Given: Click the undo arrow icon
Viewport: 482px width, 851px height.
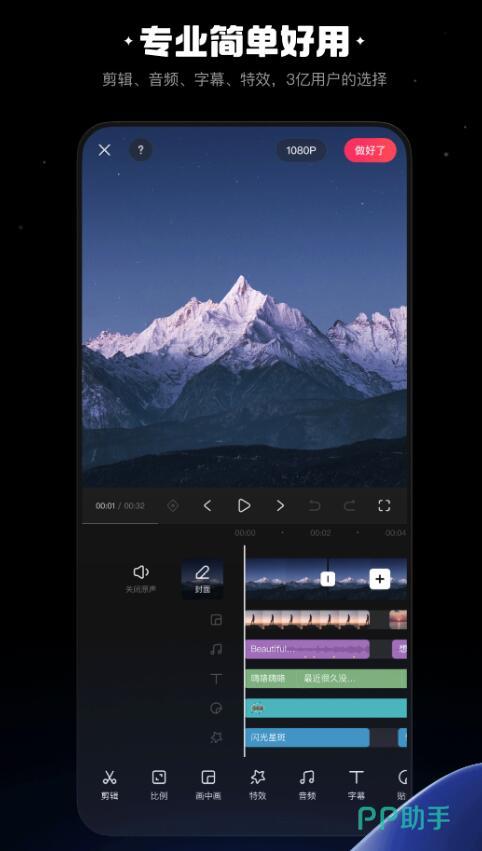Looking at the screenshot, I should point(314,506).
